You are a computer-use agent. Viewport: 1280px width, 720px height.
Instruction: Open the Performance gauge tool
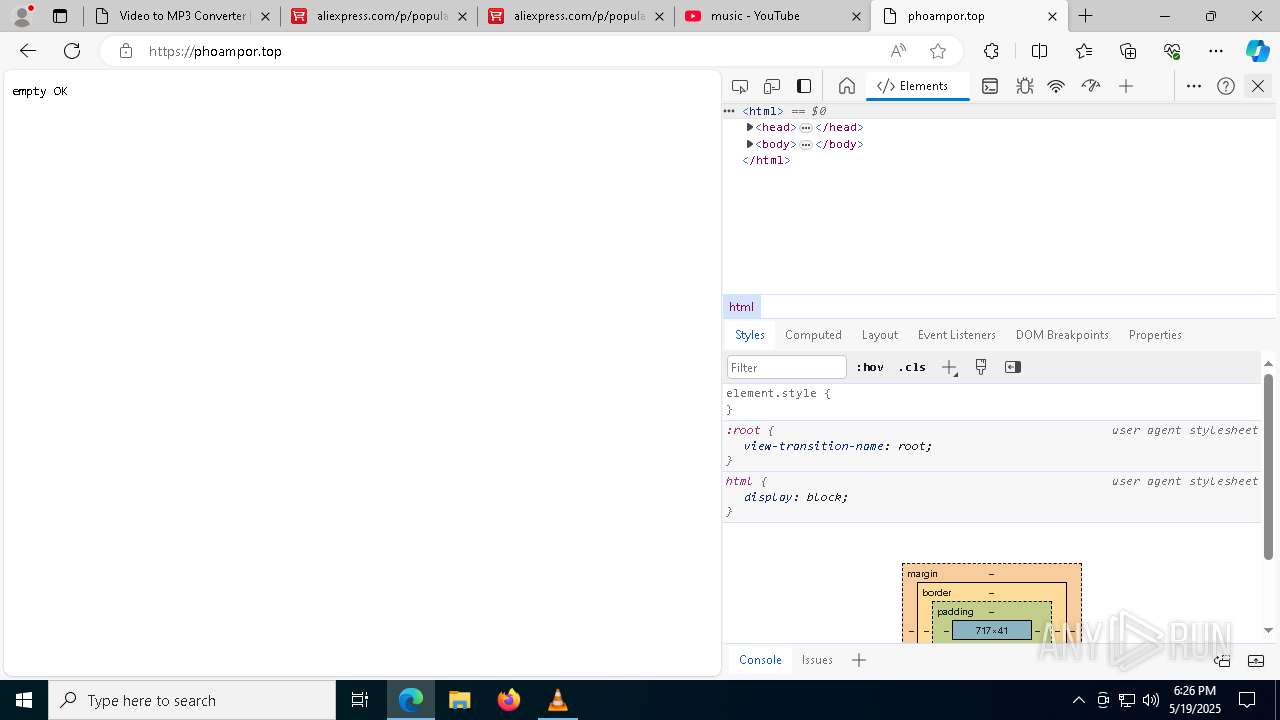click(1091, 86)
